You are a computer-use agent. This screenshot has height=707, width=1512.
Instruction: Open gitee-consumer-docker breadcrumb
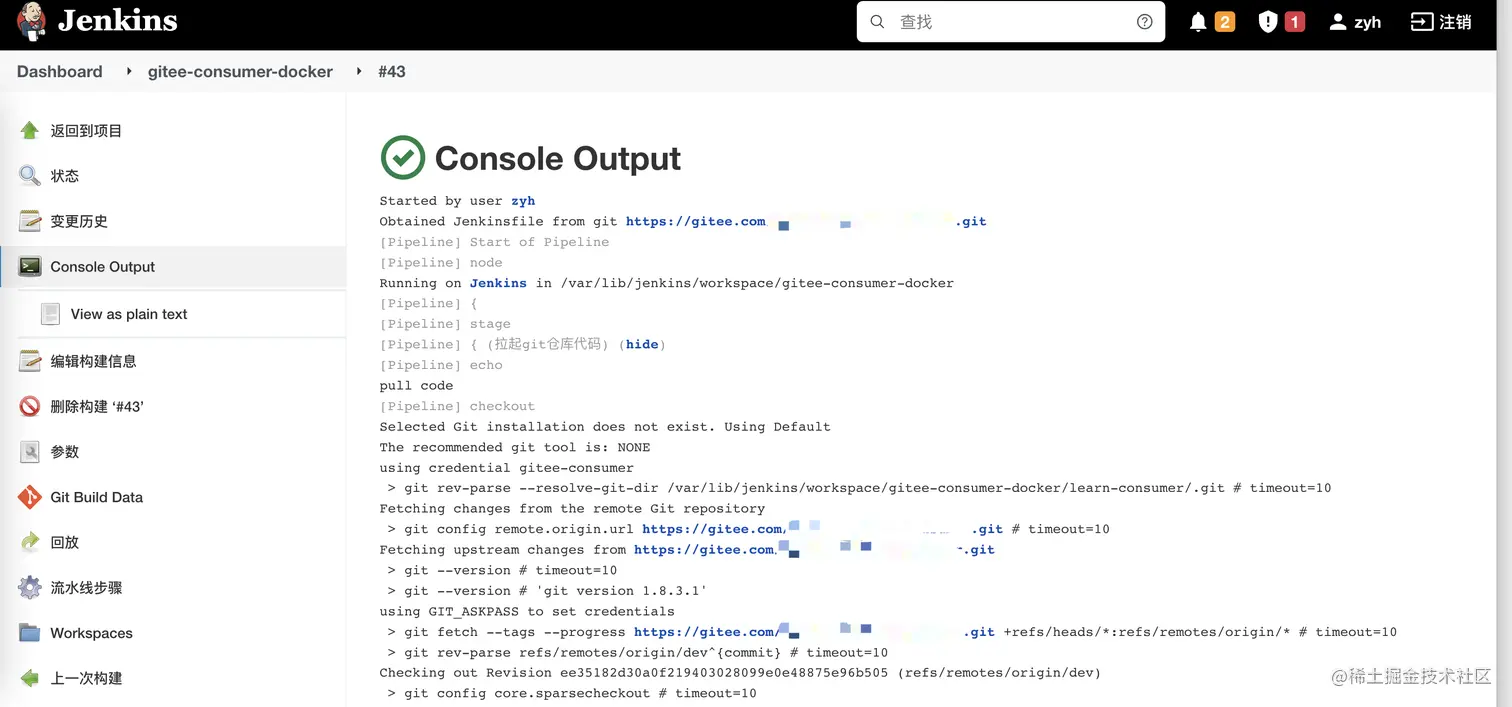click(x=240, y=72)
